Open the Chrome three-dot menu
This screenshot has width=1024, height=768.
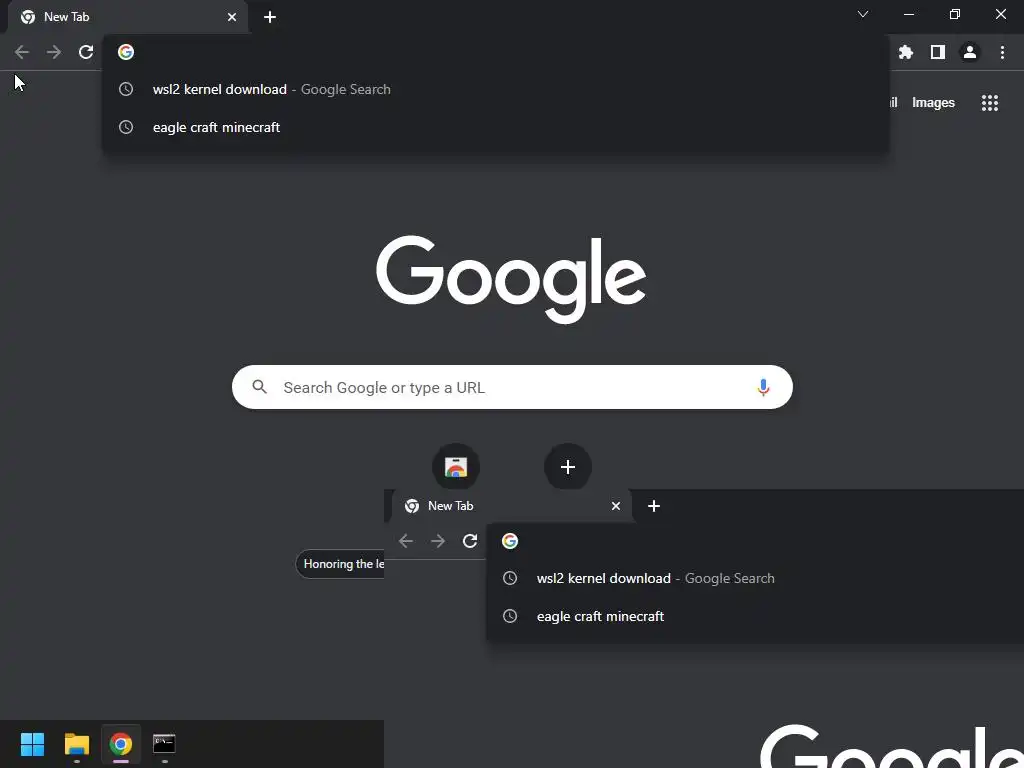pyautogui.click(x=1002, y=52)
